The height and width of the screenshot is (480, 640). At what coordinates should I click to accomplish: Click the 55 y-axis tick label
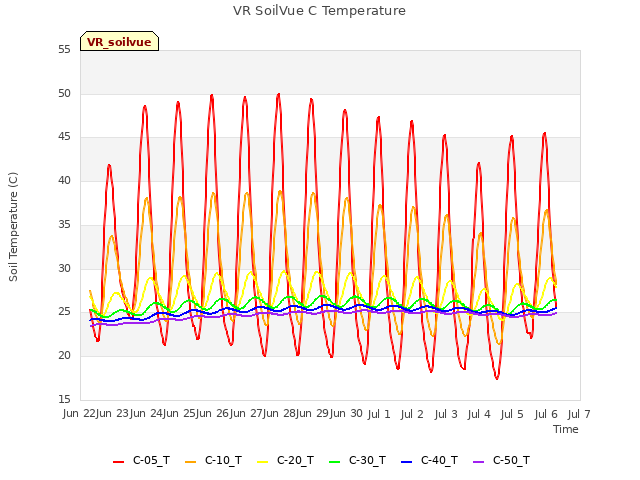pyautogui.click(x=64, y=50)
